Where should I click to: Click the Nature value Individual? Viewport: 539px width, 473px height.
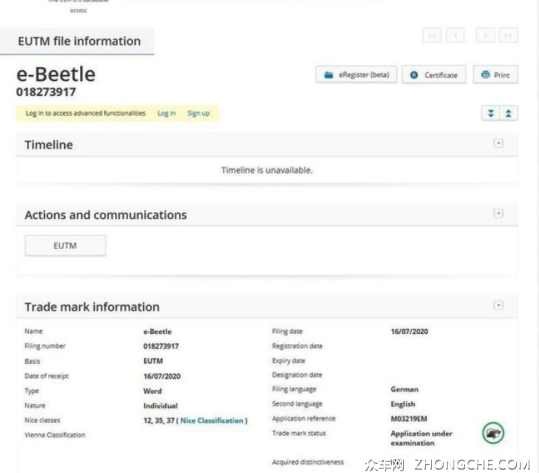coord(161,406)
